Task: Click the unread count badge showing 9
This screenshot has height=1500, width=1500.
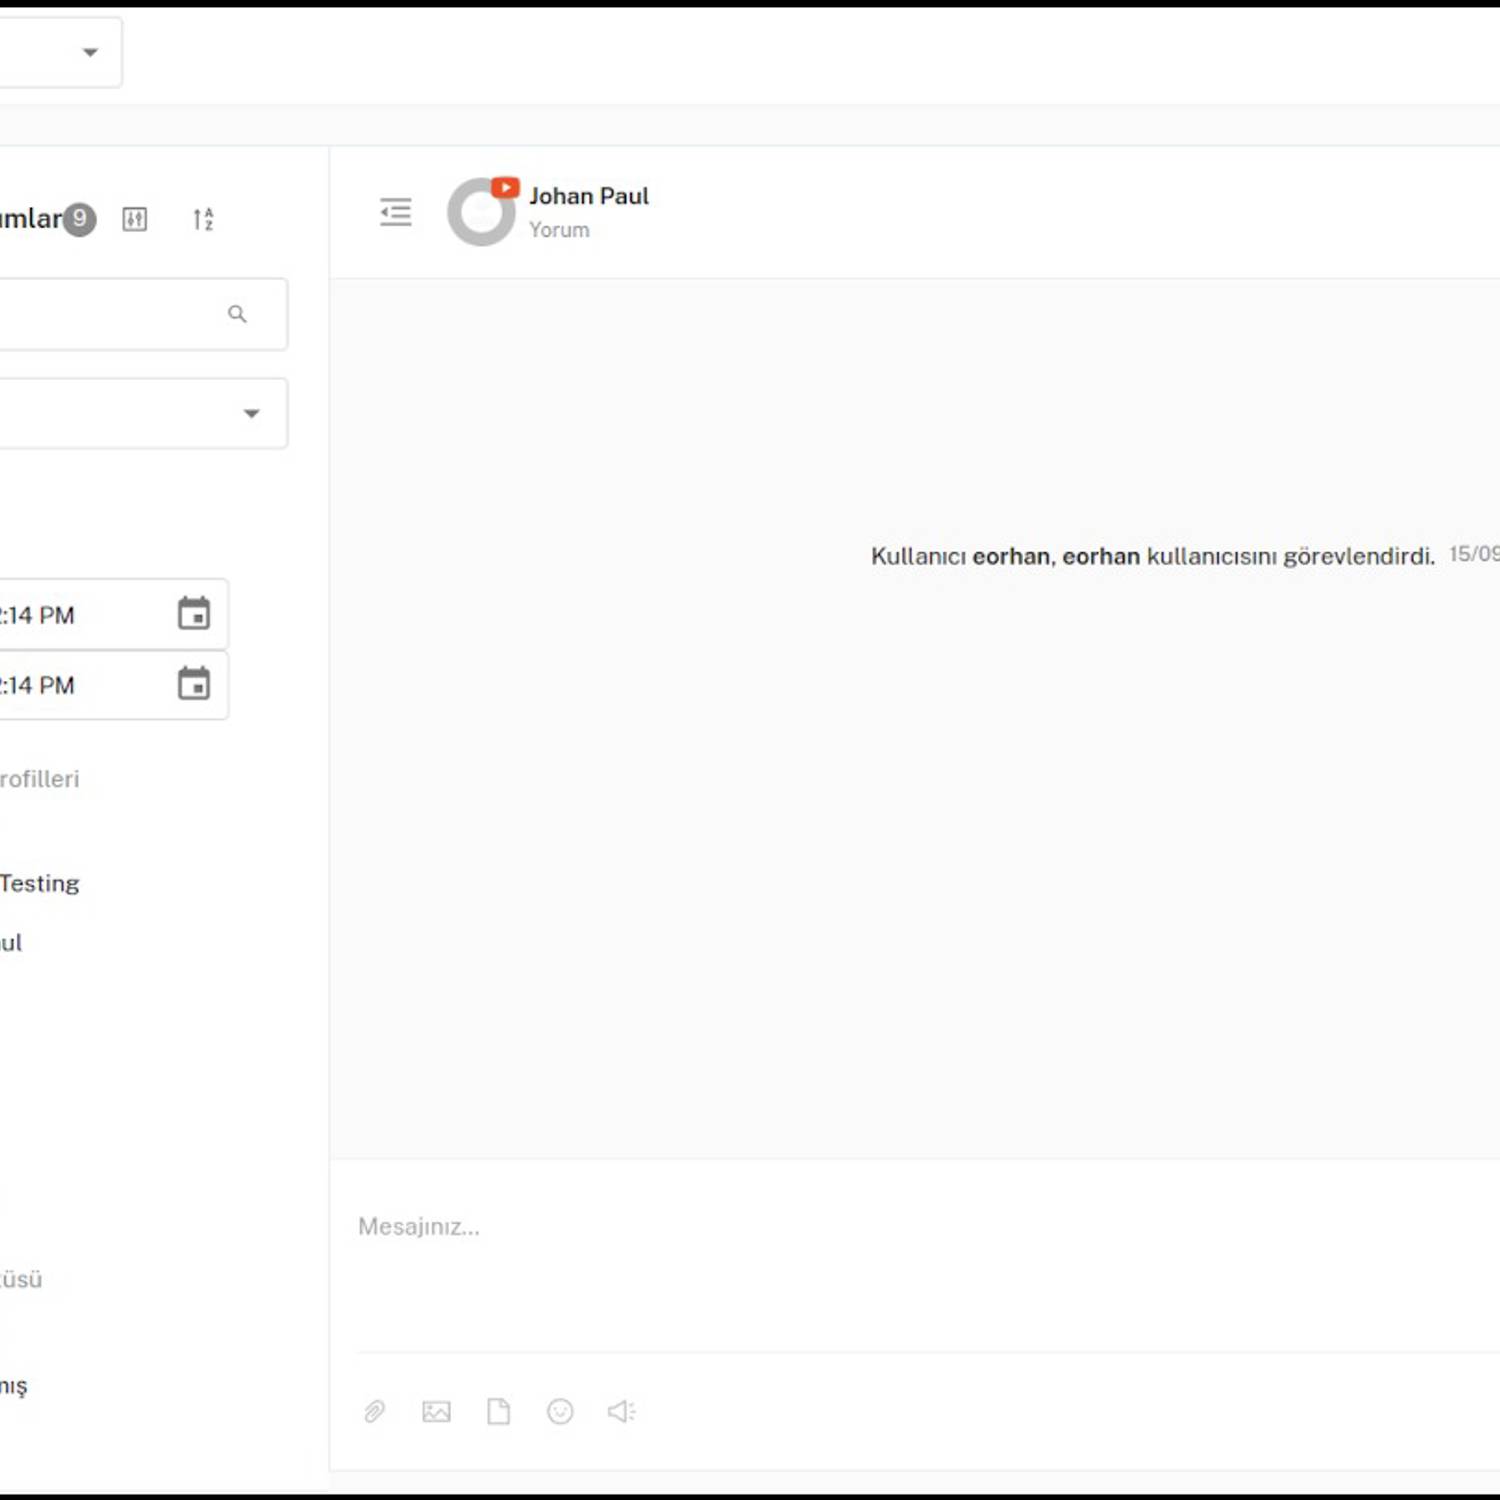Action: [x=80, y=218]
